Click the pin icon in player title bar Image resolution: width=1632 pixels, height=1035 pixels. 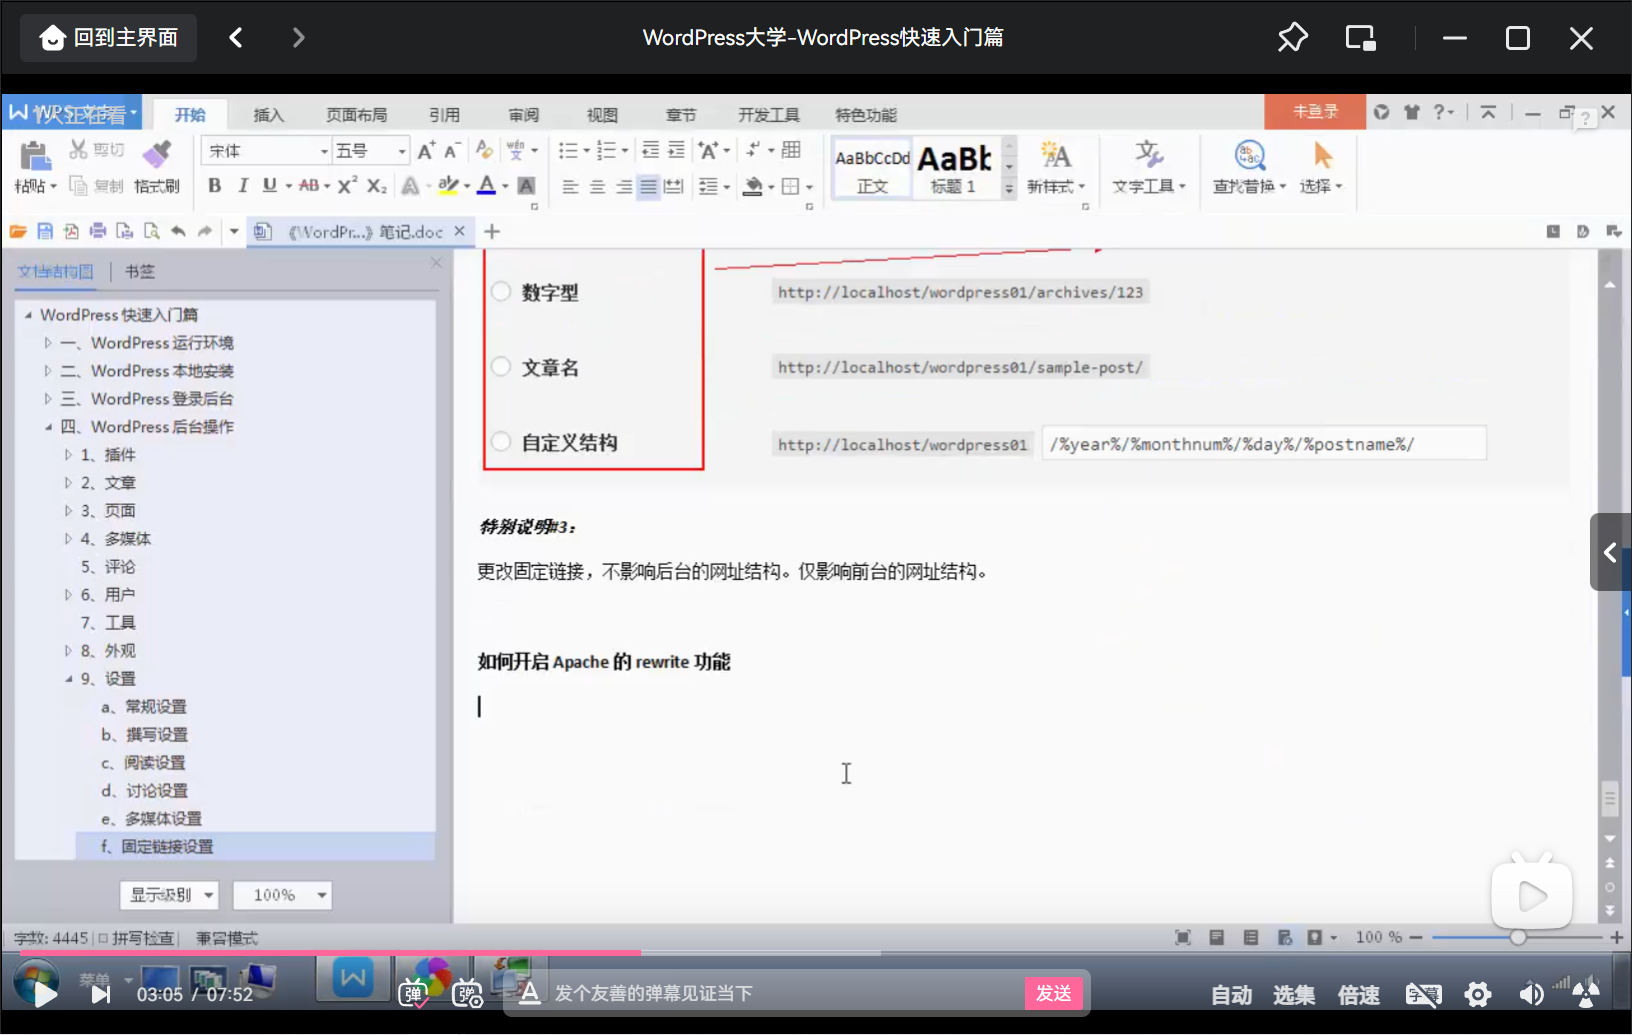pos(1293,38)
